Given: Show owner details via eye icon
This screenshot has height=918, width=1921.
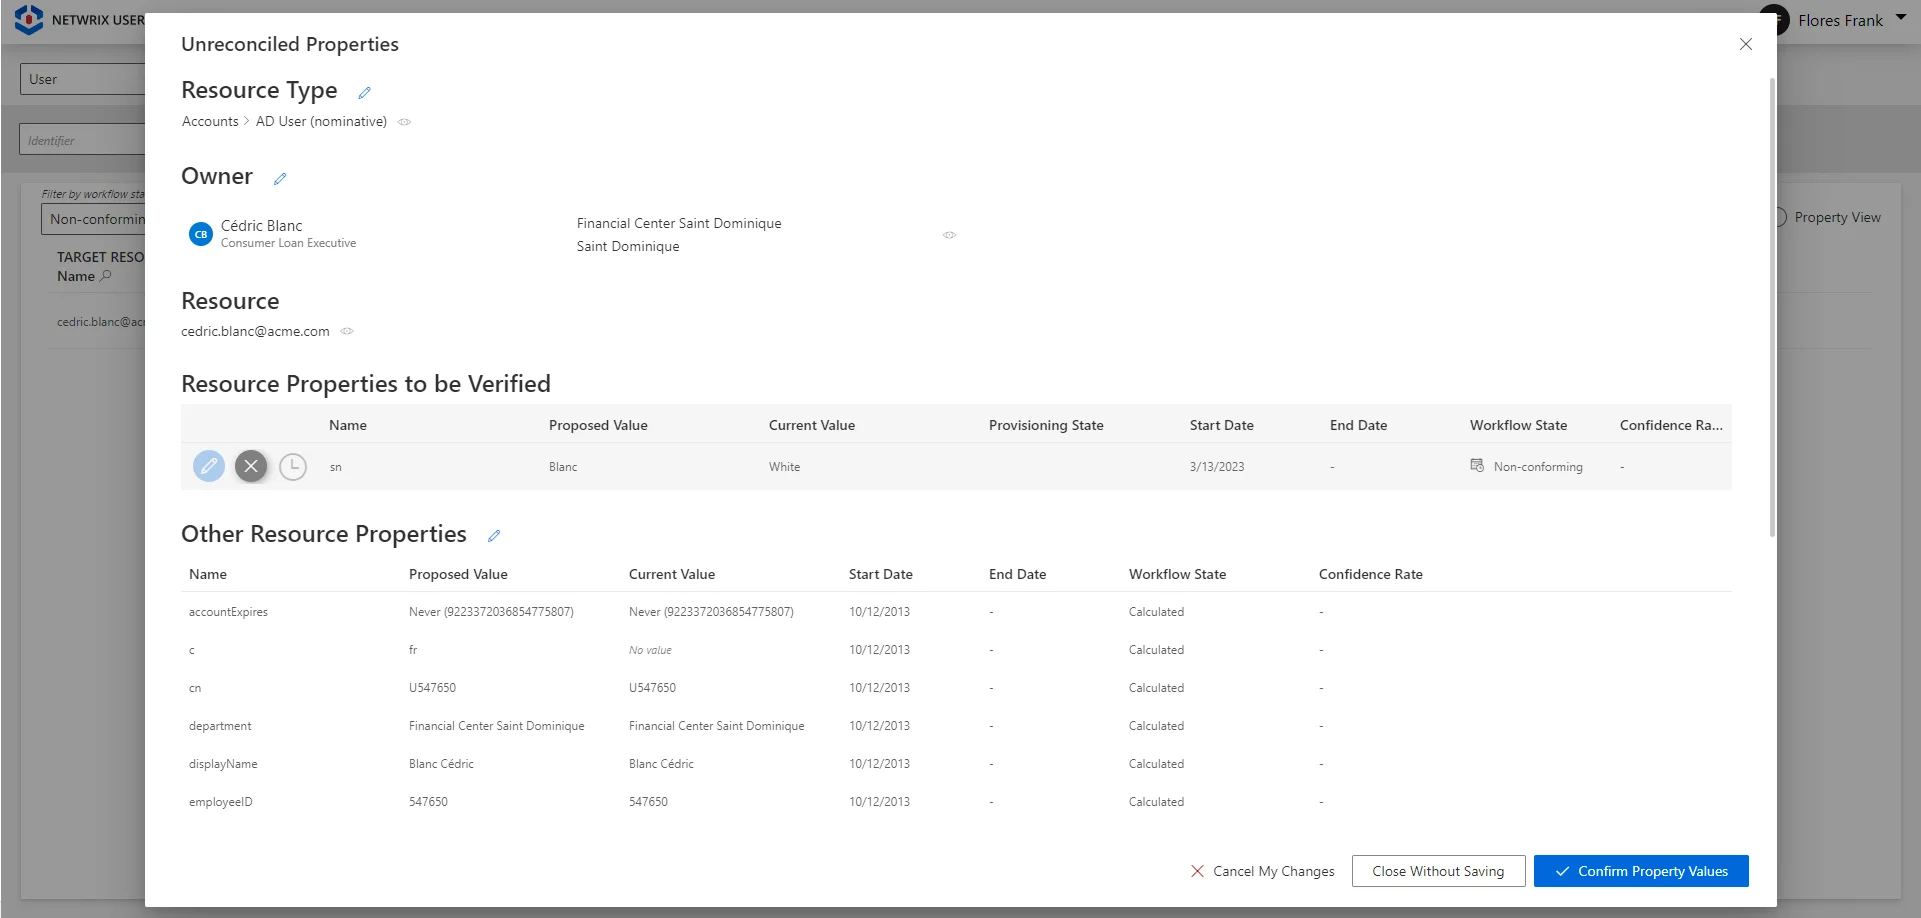Looking at the screenshot, I should click(x=949, y=235).
